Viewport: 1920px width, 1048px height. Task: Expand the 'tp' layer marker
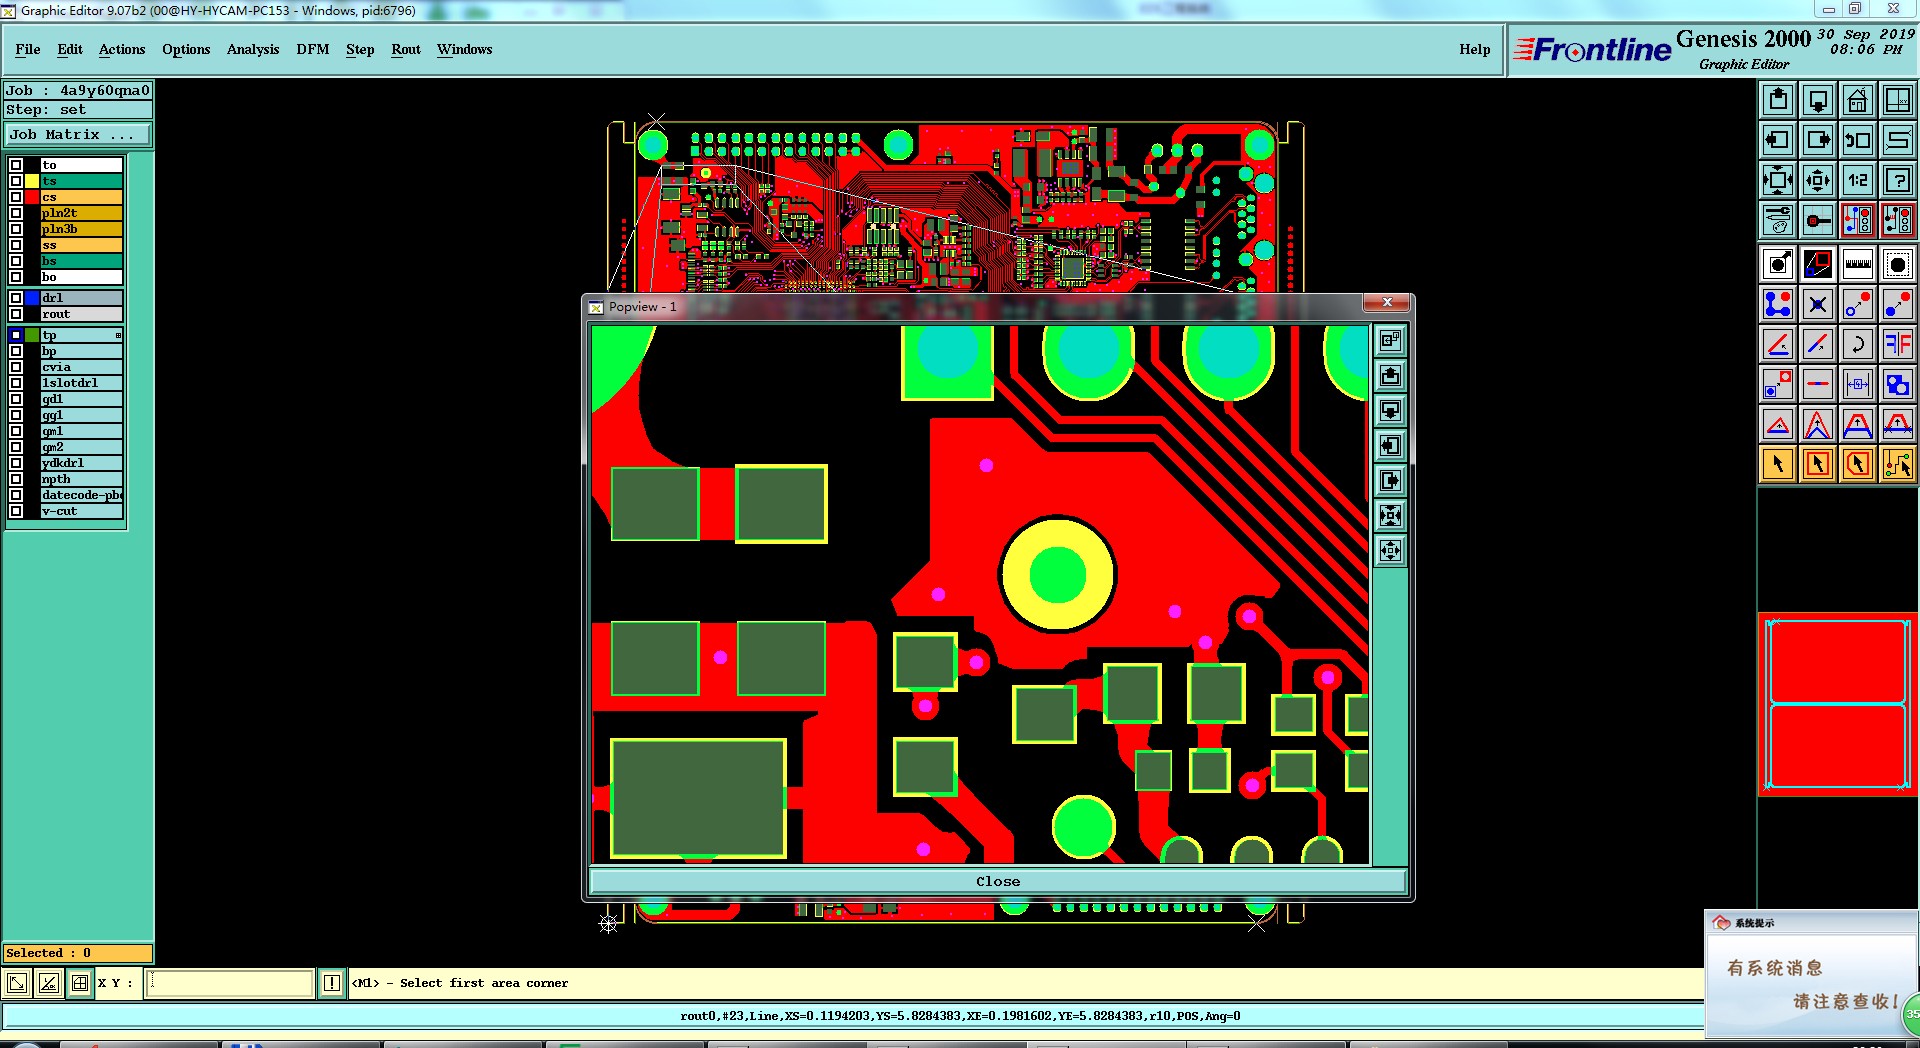118,335
